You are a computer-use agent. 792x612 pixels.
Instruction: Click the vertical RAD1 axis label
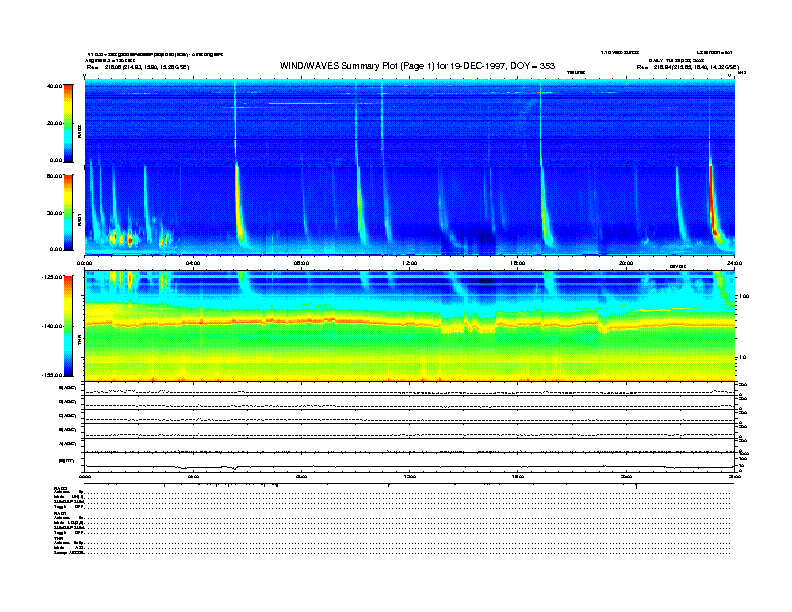pos(79,219)
